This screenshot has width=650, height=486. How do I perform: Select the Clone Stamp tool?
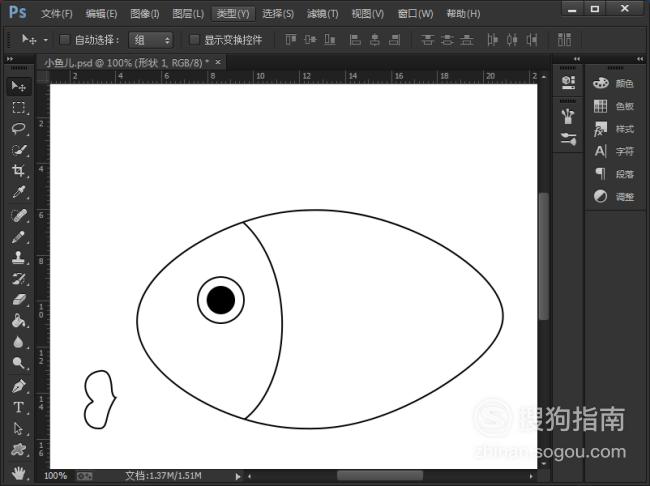18,258
